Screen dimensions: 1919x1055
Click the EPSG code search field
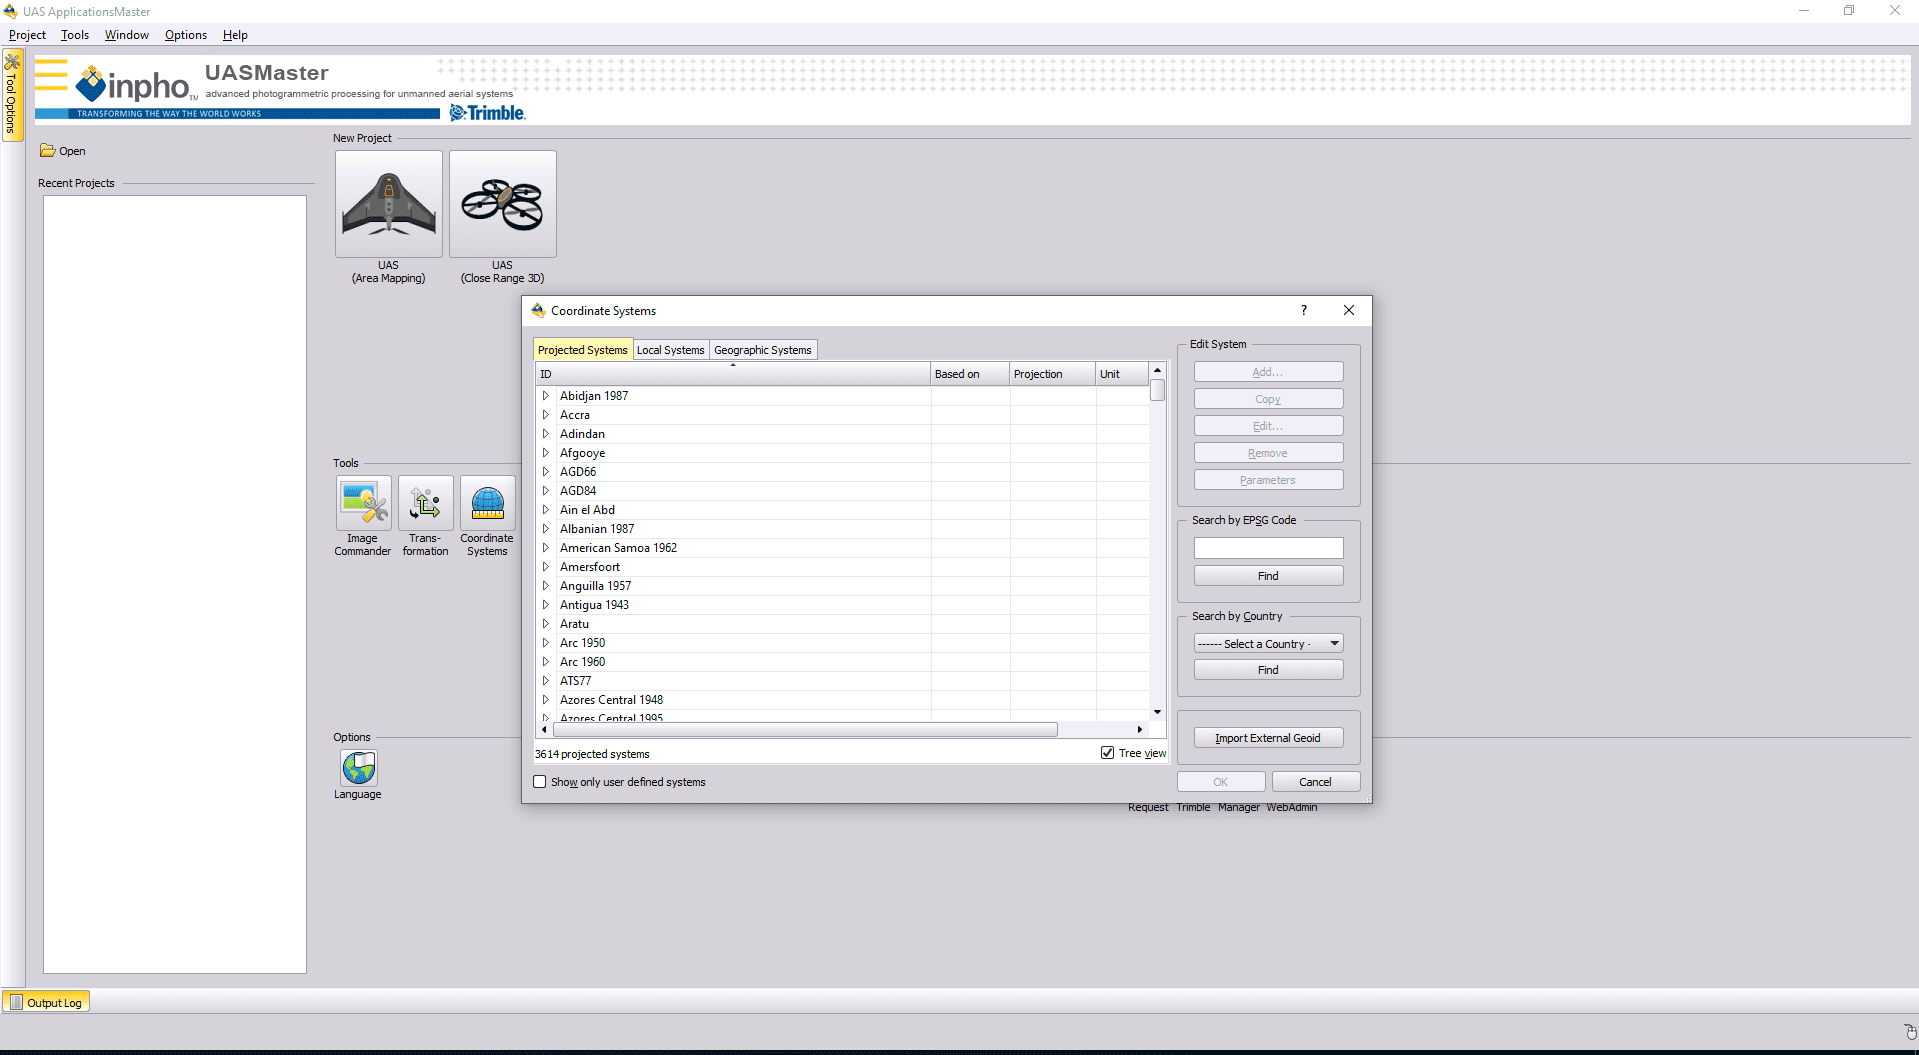pos(1267,548)
